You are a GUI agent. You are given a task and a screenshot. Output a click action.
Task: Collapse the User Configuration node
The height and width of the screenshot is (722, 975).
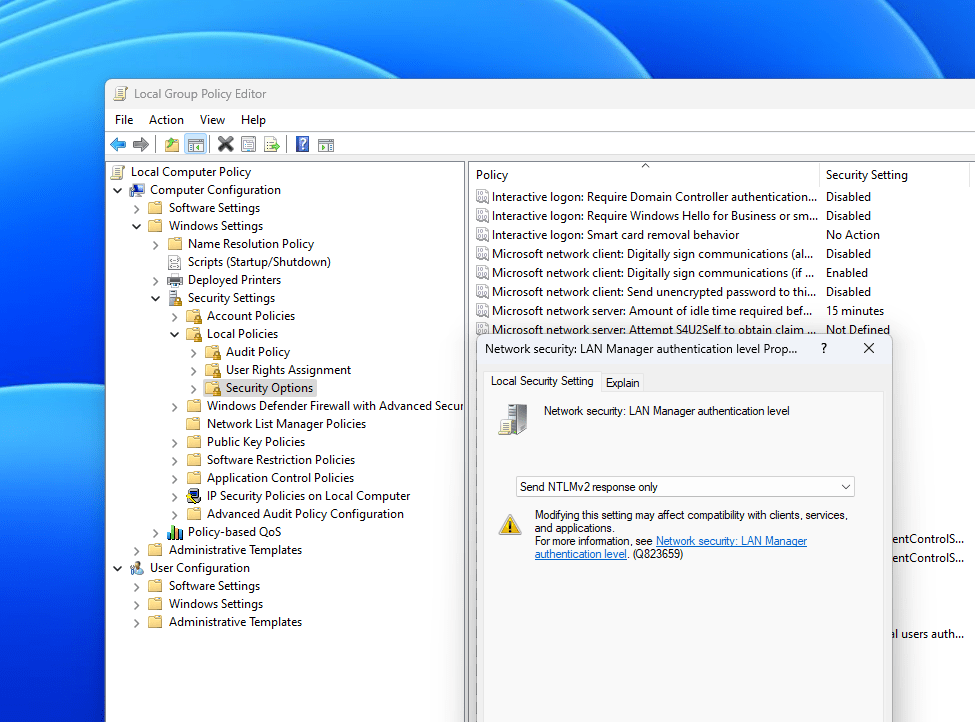(118, 568)
